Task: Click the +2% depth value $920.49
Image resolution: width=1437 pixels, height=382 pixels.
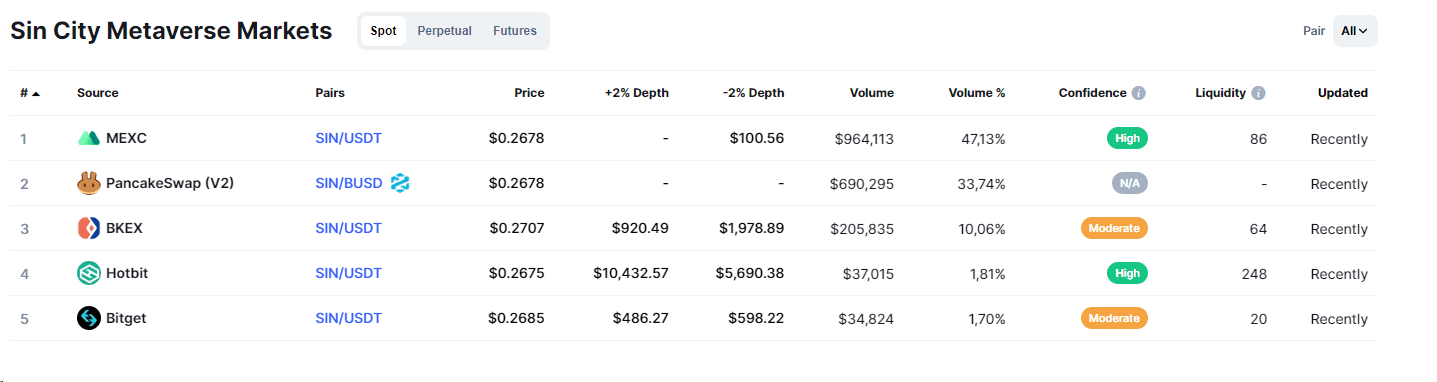Action: [x=640, y=228]
